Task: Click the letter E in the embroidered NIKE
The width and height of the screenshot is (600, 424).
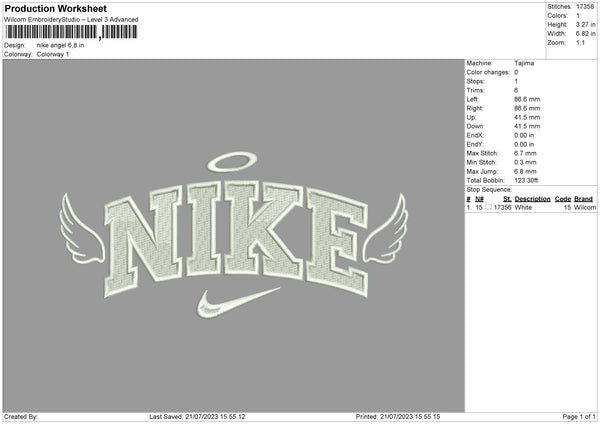Action: [336, 241]
